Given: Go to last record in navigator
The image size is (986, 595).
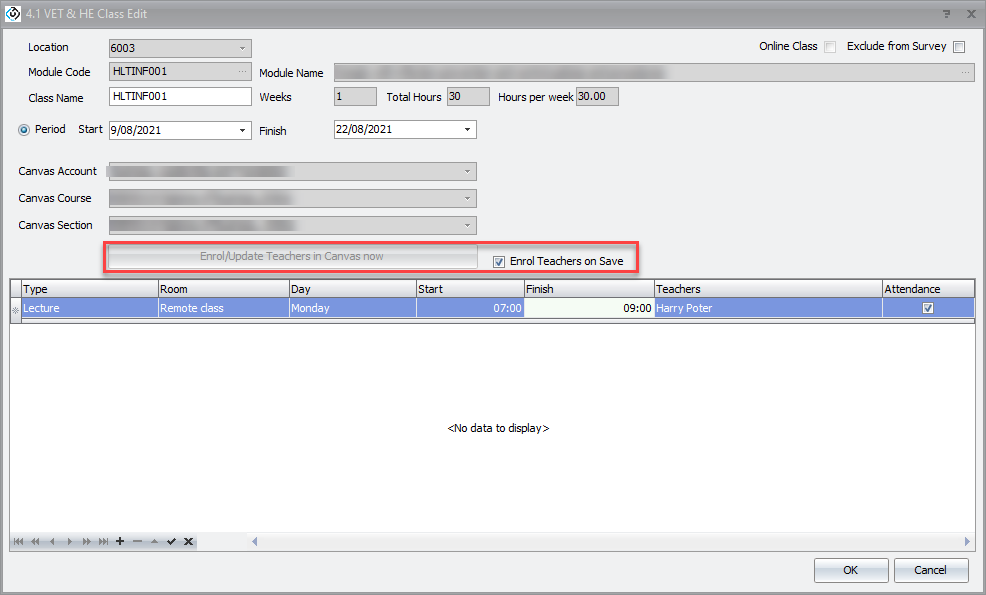Looking at the screenshot, I should pos(103,541).
